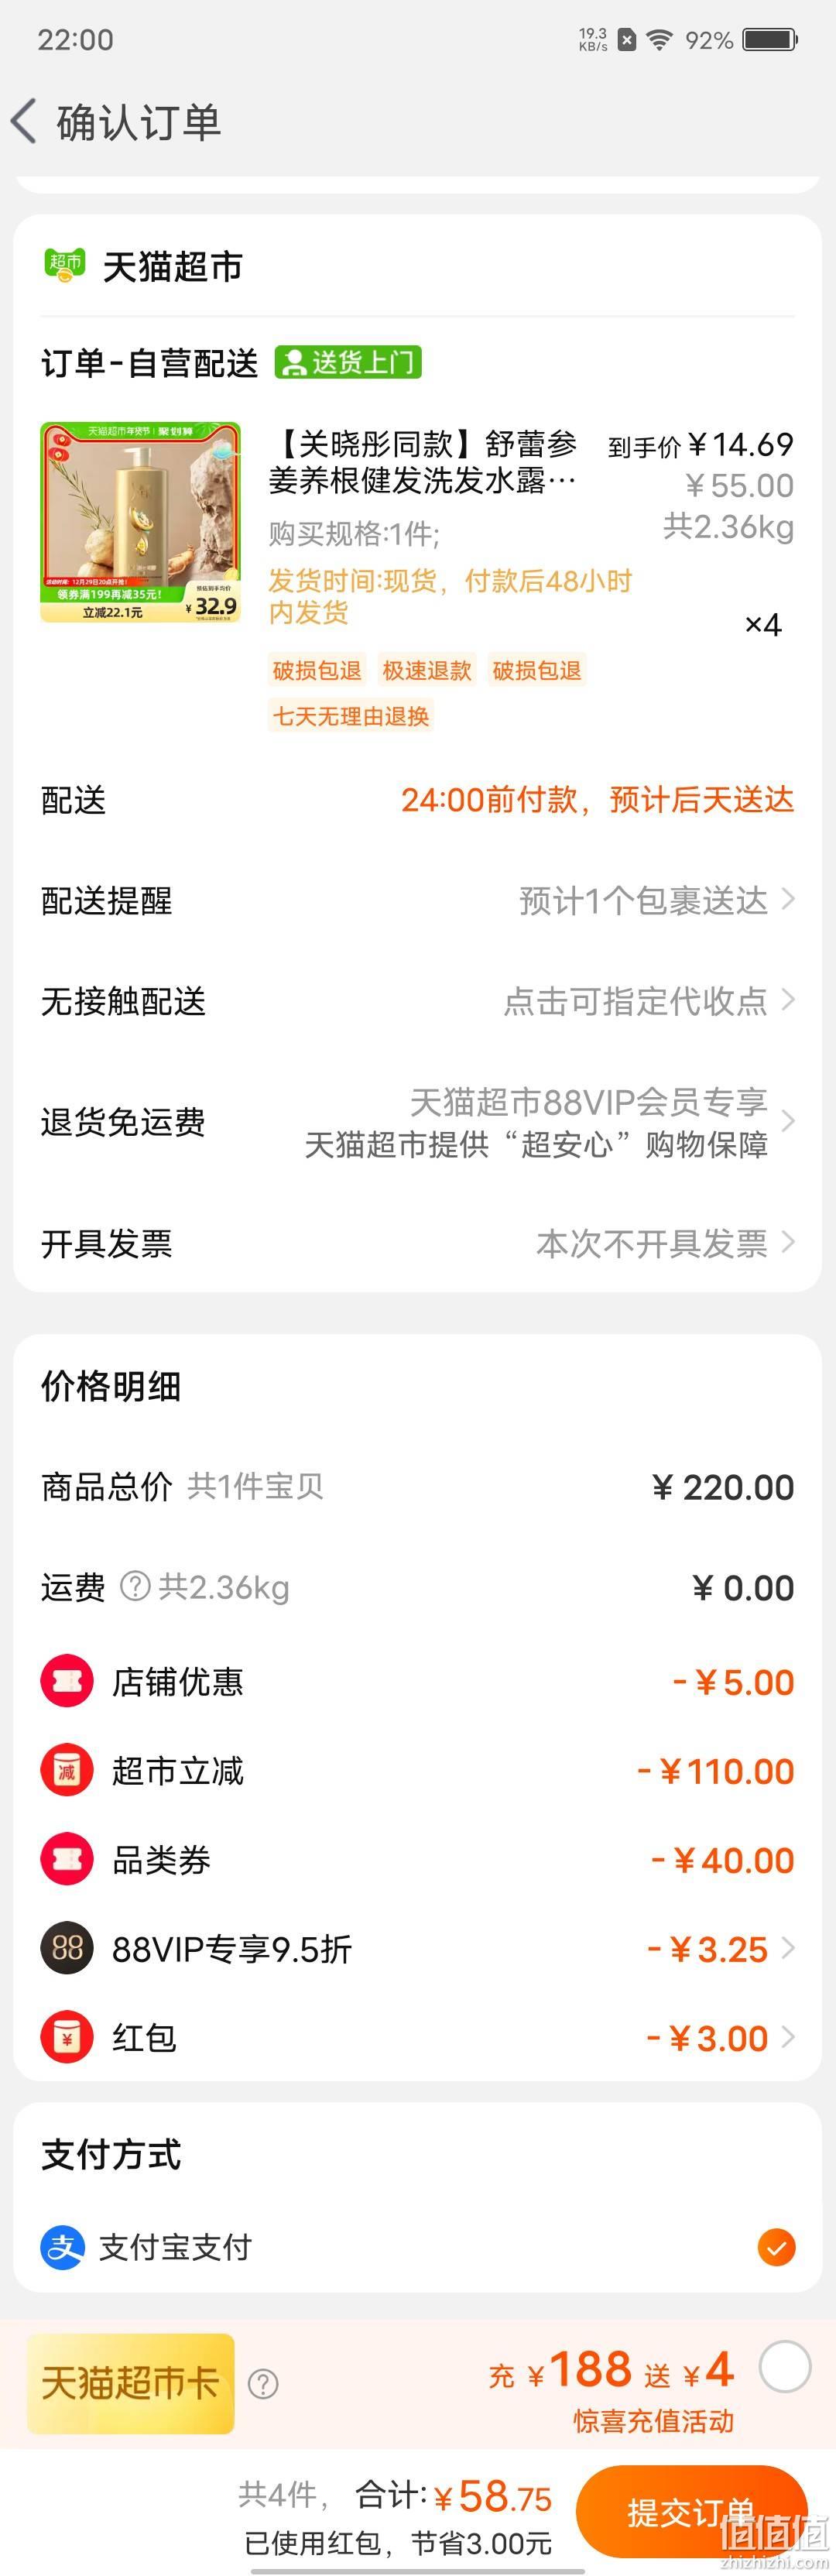Expand 退货免运费 88VIP guarantee details

(x=418, y=1122)
